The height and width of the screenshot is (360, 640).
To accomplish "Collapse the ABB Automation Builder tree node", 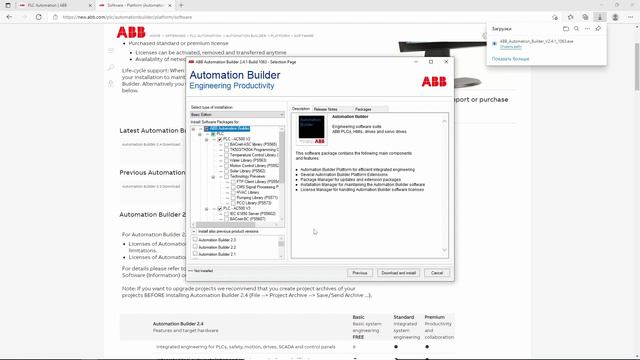I will click(193, 129).
